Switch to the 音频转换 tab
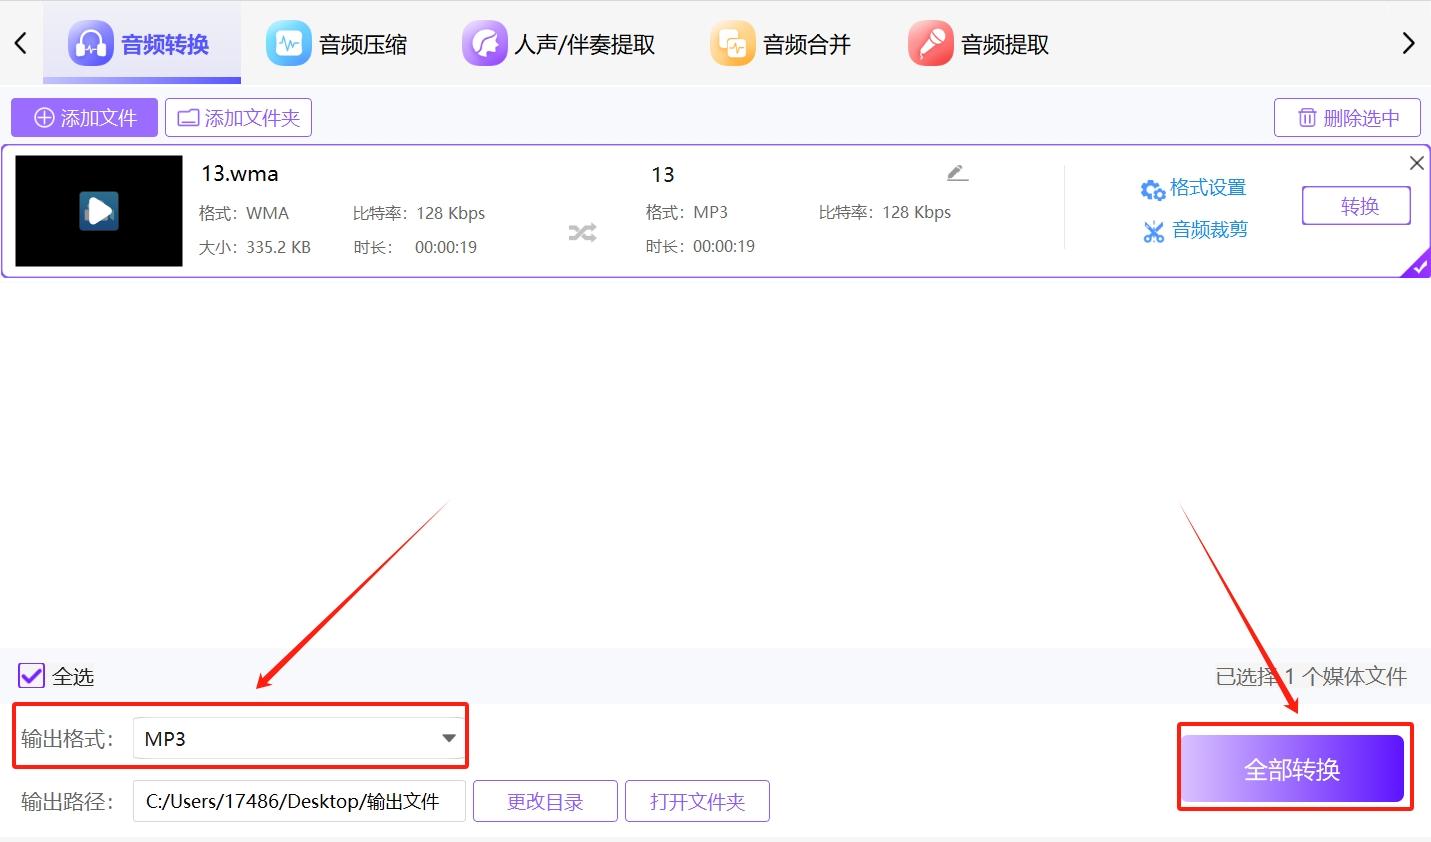 point(142,42)
